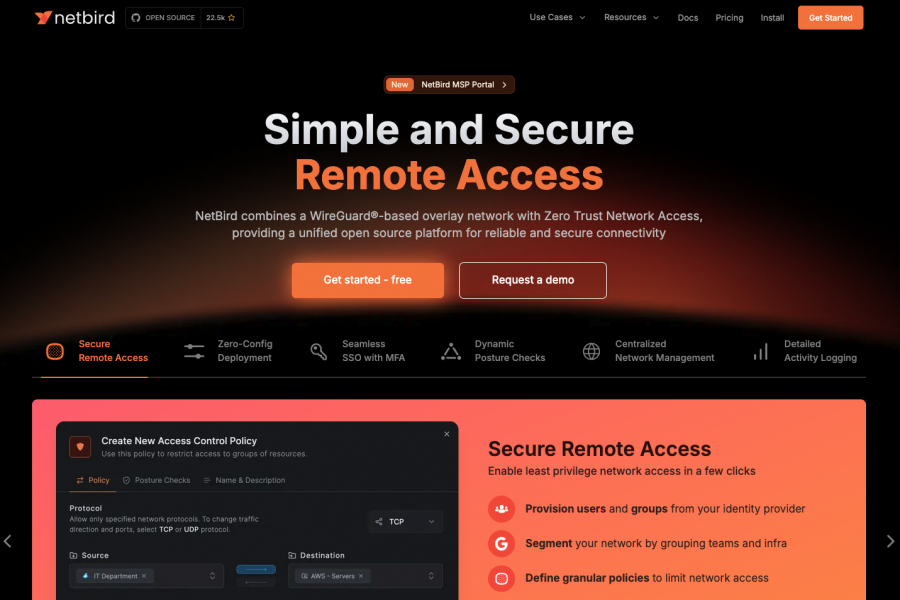This screenshot has height=600, width=900.
Task: Select the Detailed Activity Logging chart icon
Action: tap(761, 351)
